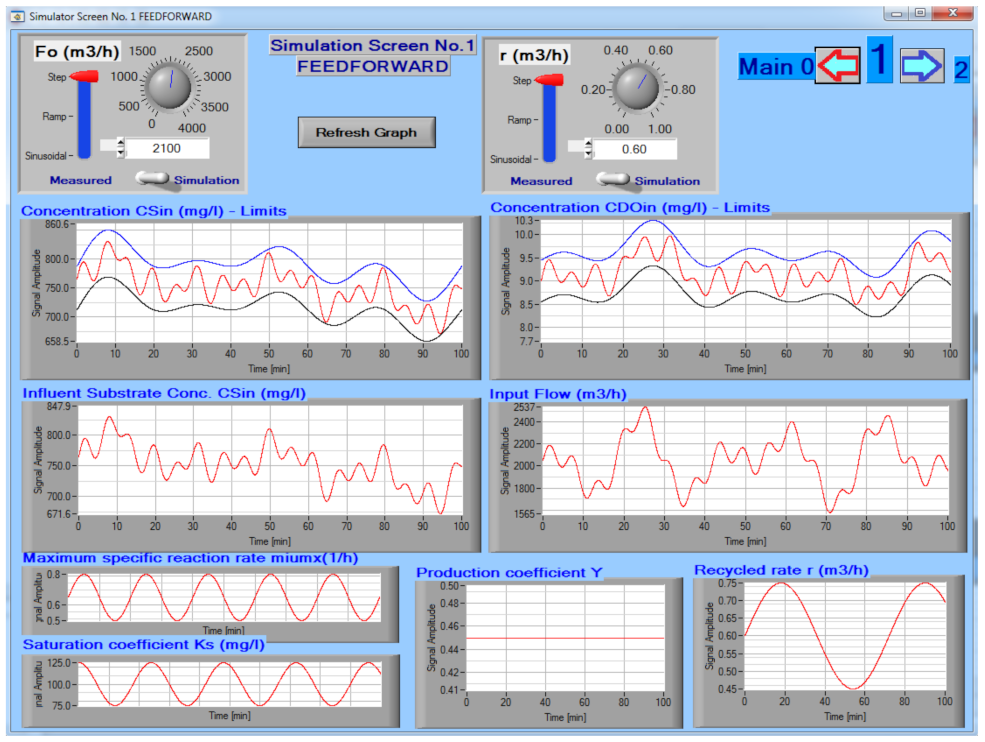The width and height of the screenshot is (985, 742).
Task: Click the 'r (m3/h)' panel label
Action: coord(535,55)
